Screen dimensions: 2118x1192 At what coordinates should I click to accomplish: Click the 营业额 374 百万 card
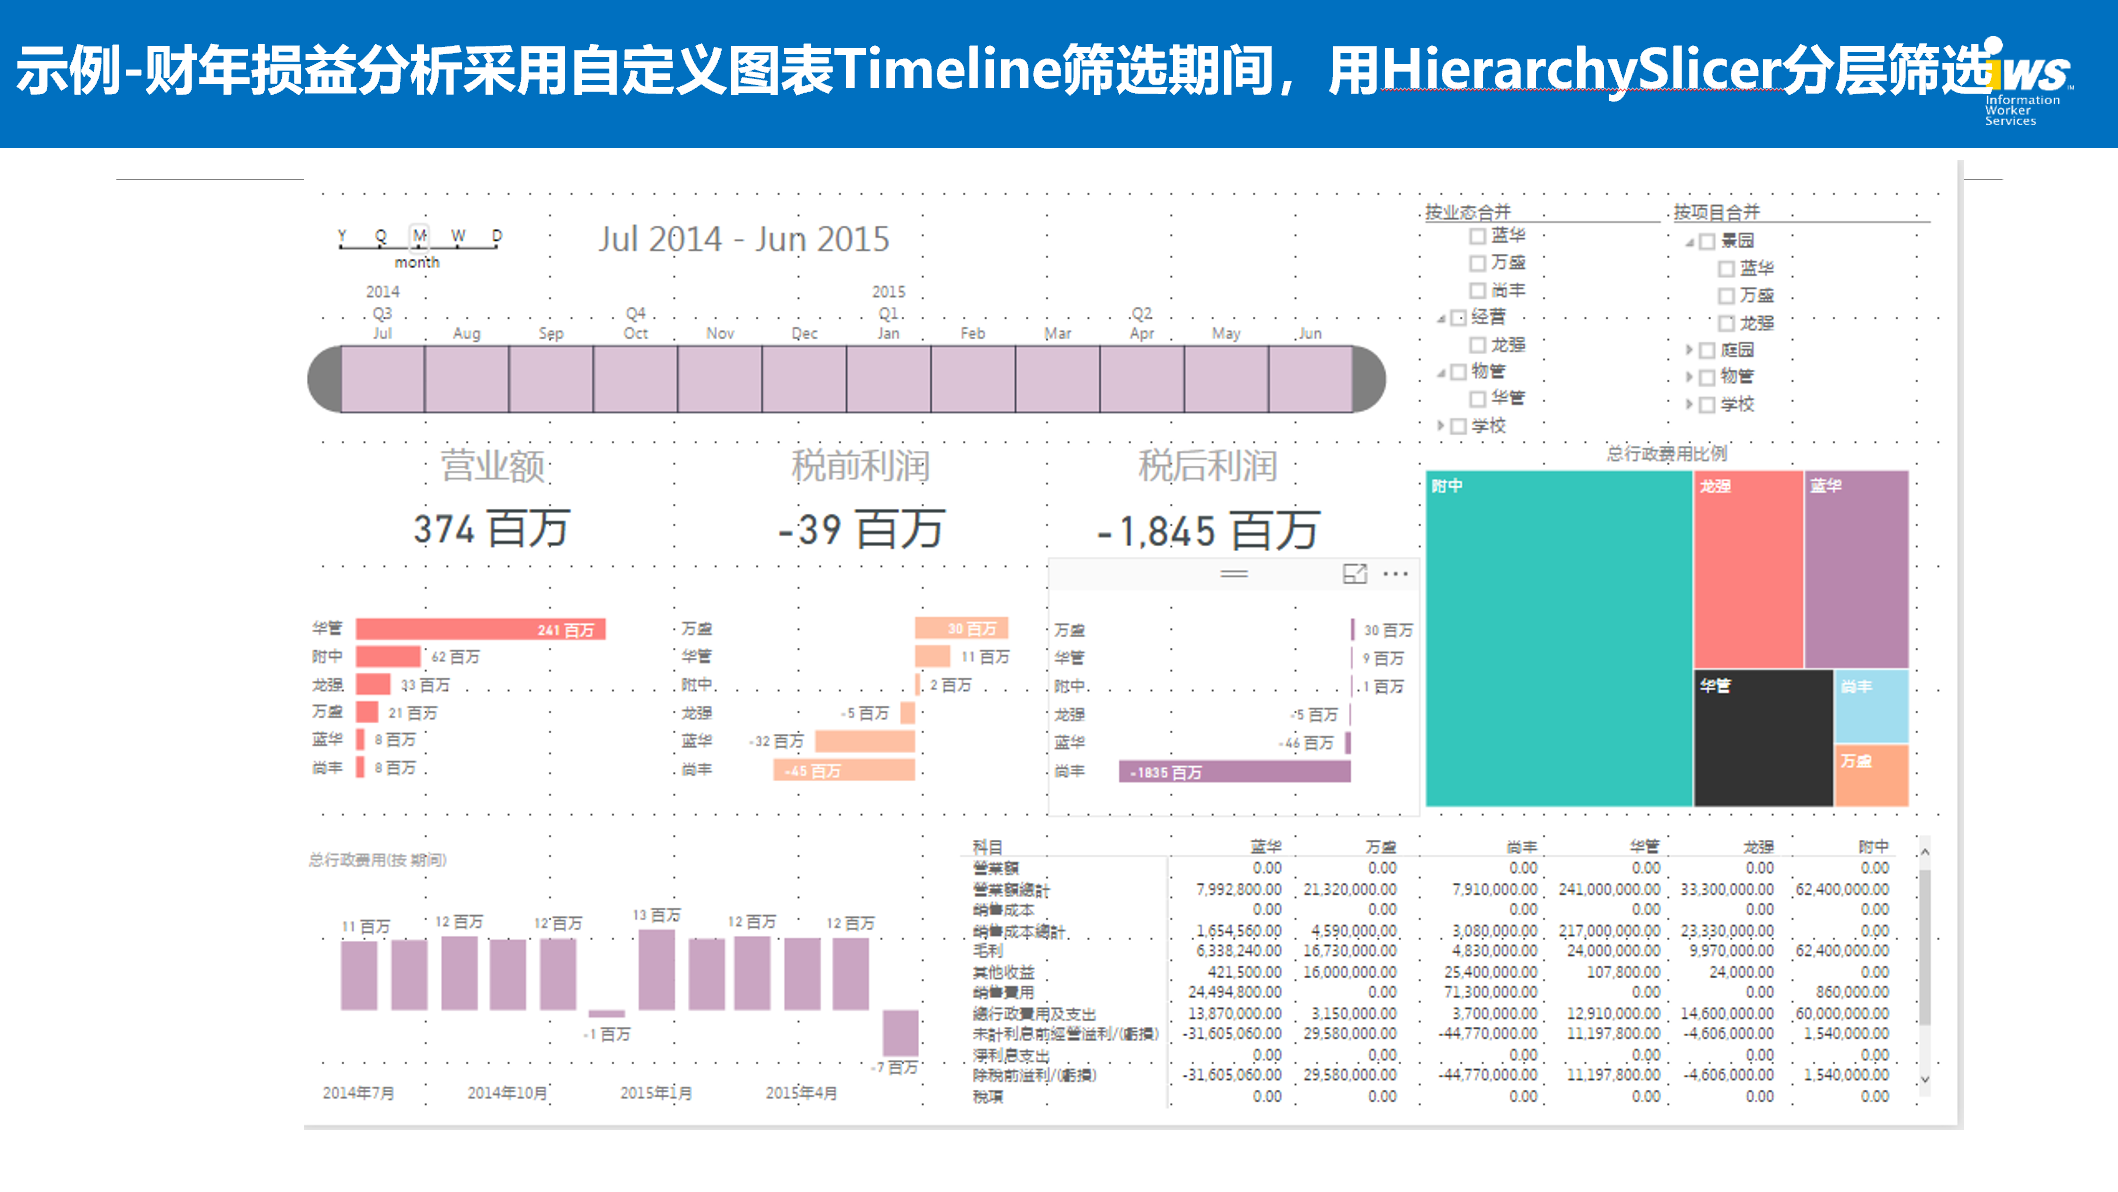pos(492,500)
